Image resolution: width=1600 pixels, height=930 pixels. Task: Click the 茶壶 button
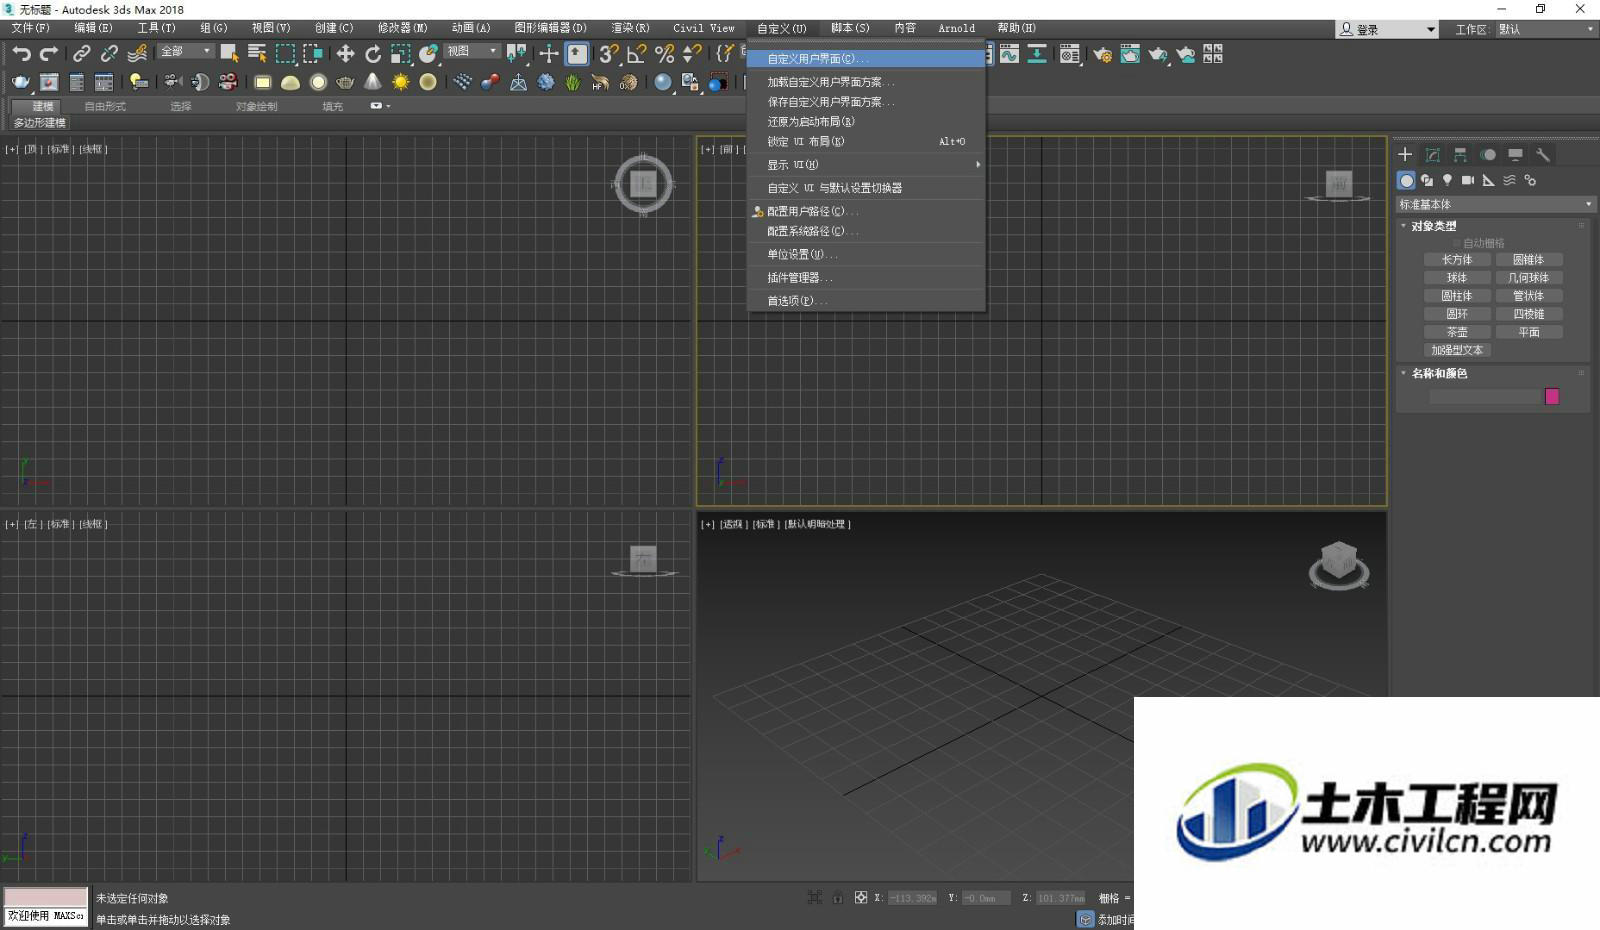tap(1457, 331)
